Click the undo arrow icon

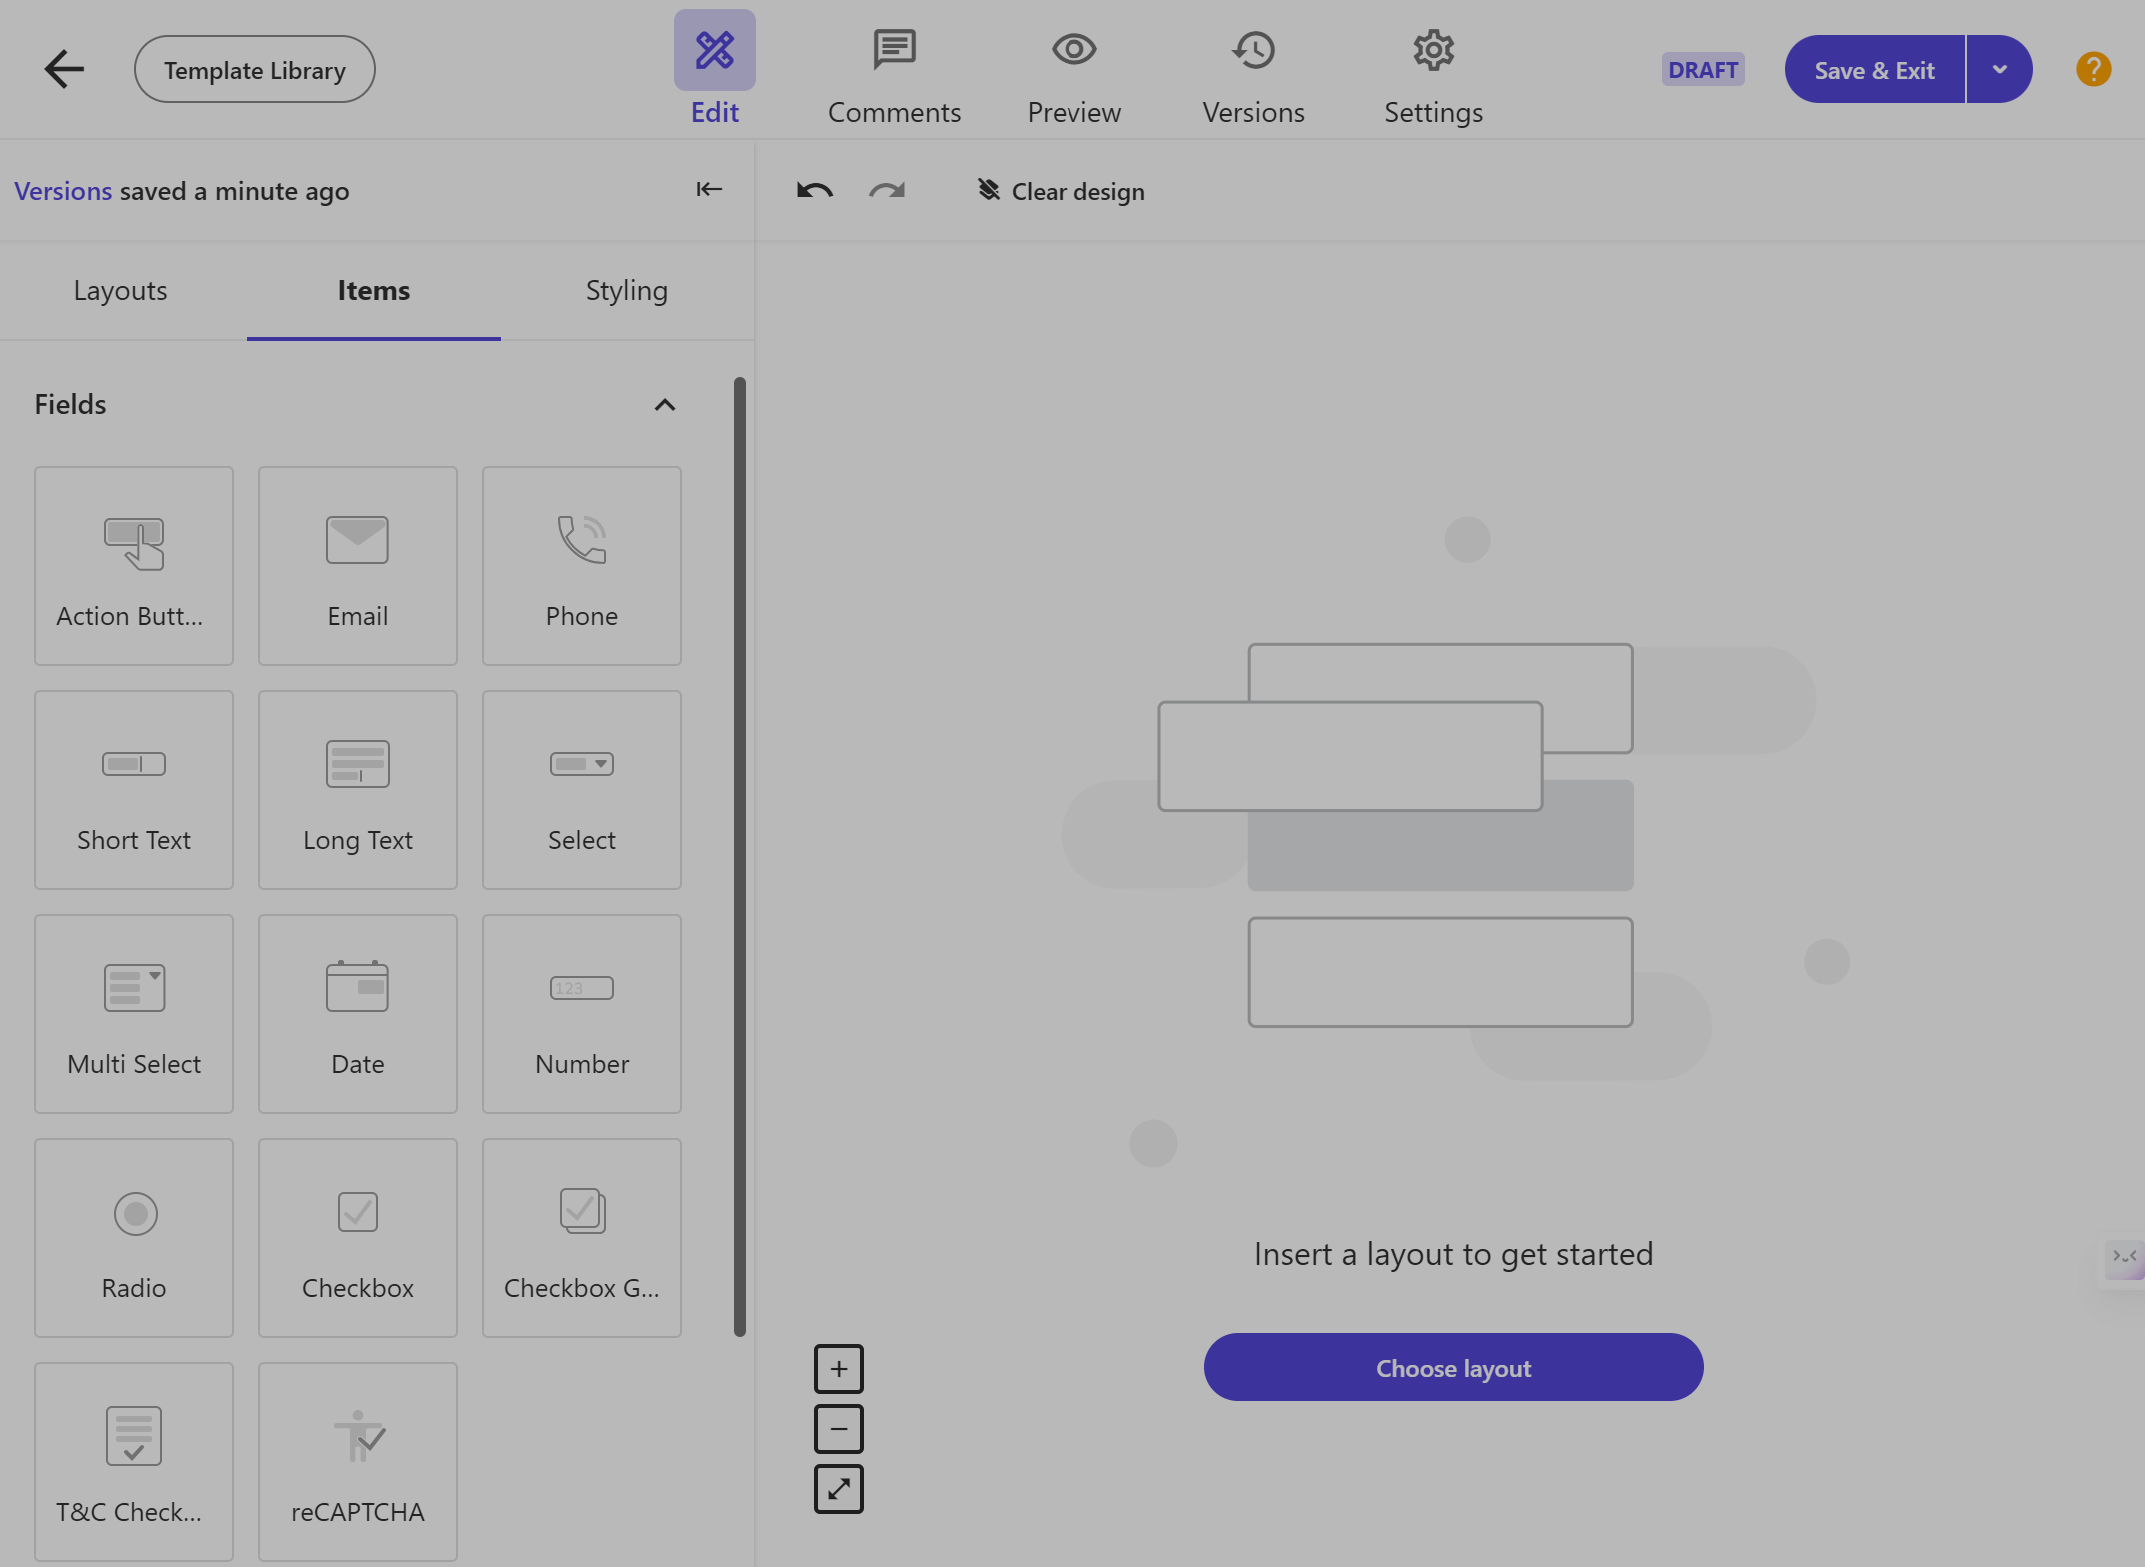pyautogui.click(x=814, y=190)
